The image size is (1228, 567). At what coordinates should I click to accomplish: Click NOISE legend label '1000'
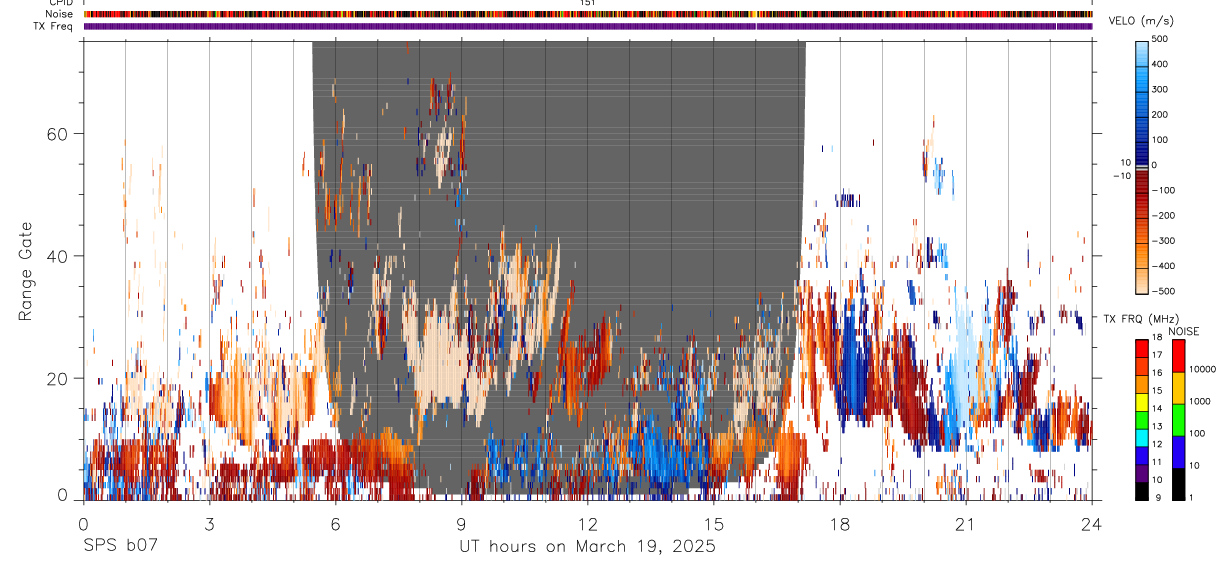pos(1201,401)
